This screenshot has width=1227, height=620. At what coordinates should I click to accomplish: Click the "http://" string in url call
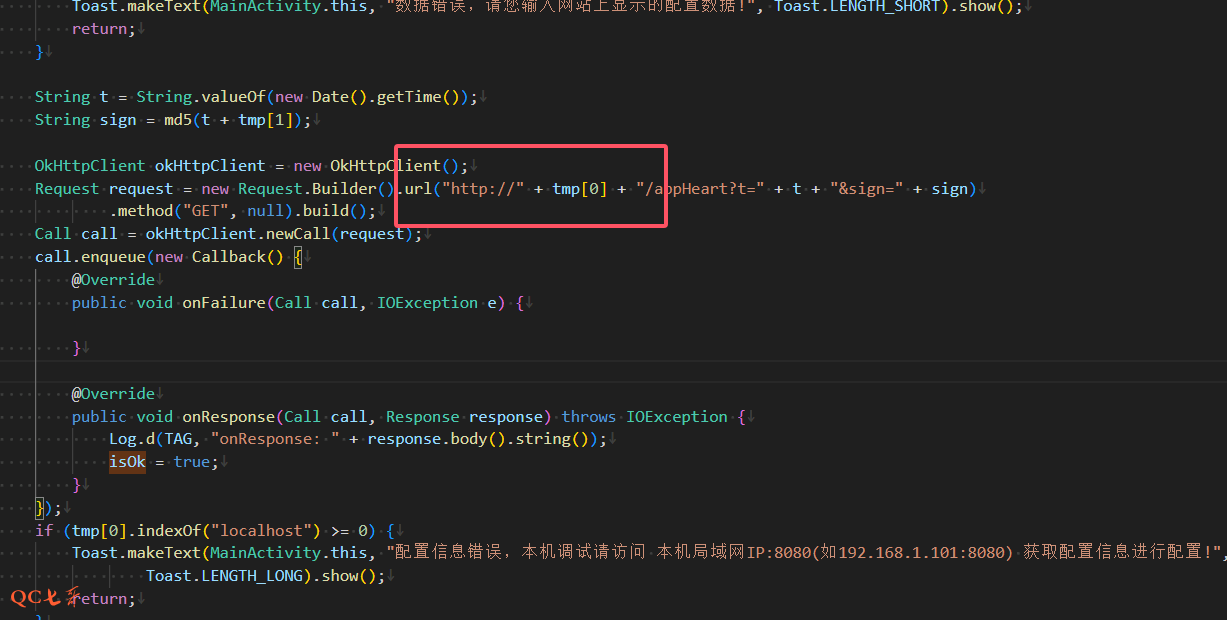click(485, 189)
